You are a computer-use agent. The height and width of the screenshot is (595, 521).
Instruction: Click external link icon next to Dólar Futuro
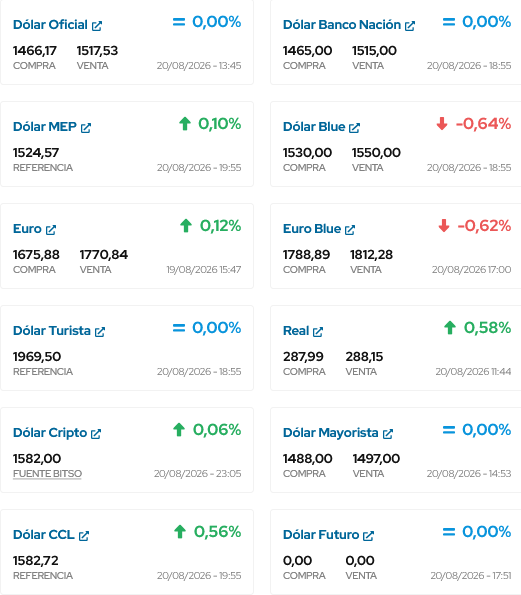pos(368,536)
